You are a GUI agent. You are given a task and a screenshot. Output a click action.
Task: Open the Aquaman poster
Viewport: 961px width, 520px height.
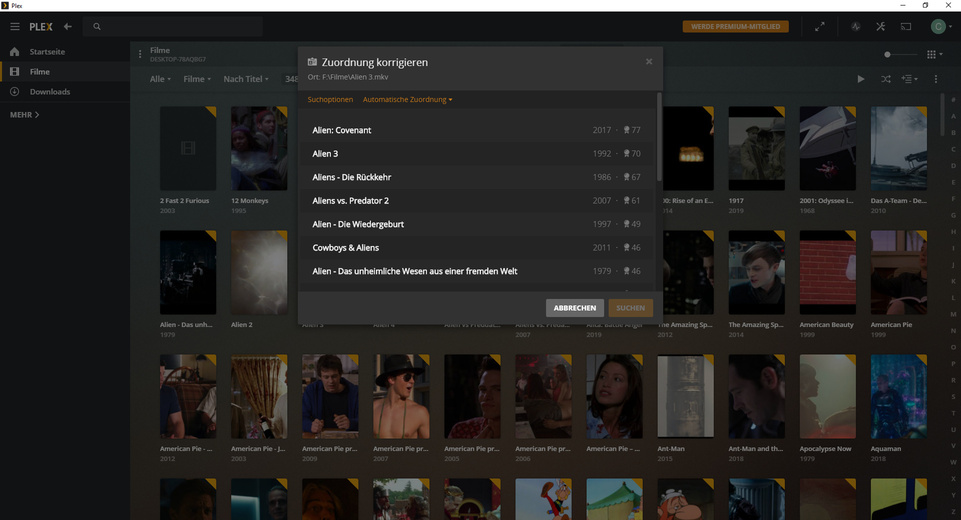[899, 396]
